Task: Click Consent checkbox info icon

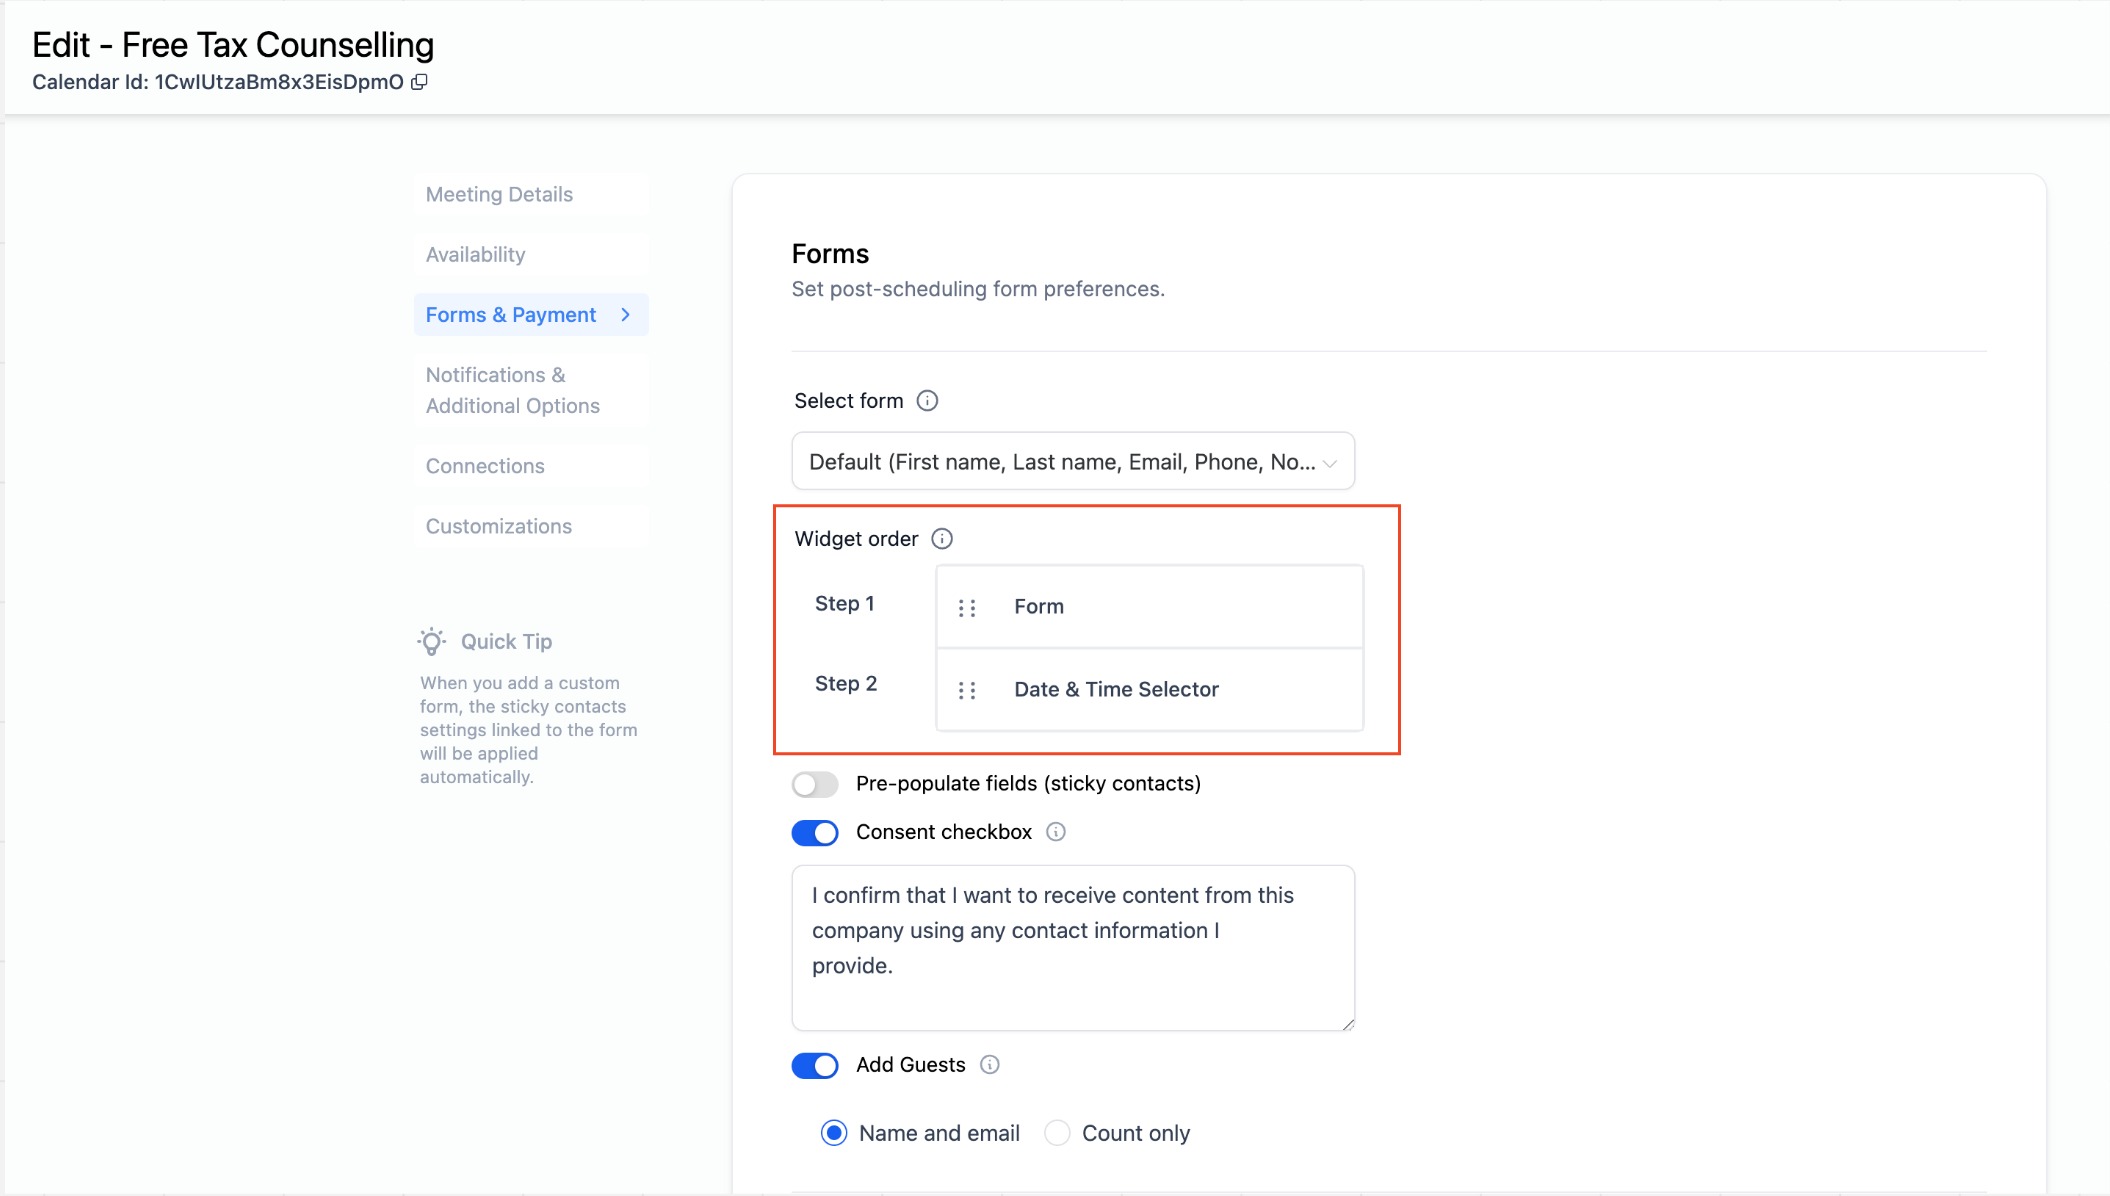Action: click(1056, 832)
